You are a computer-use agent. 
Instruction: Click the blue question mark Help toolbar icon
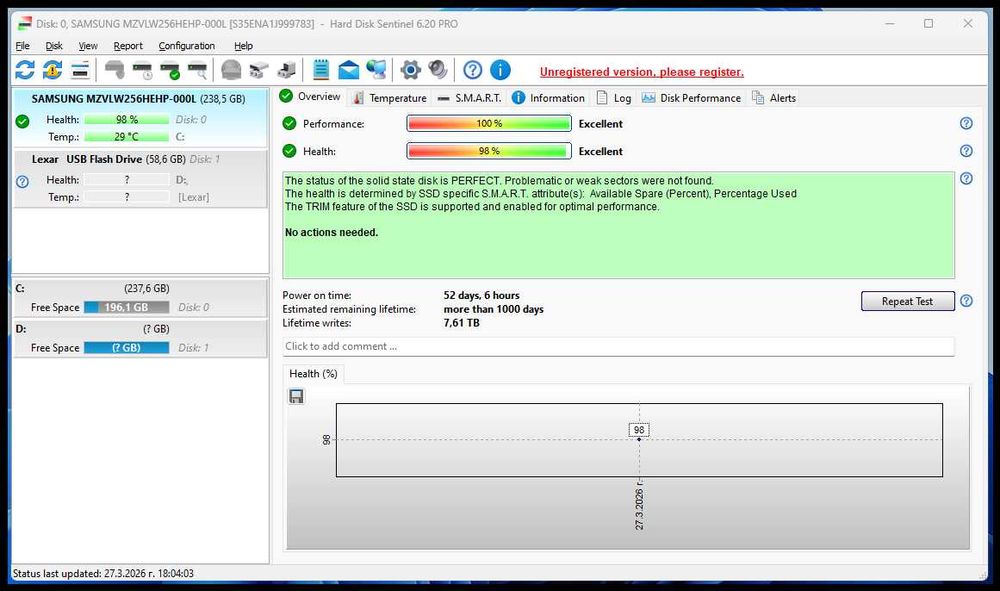pos(473,70)
